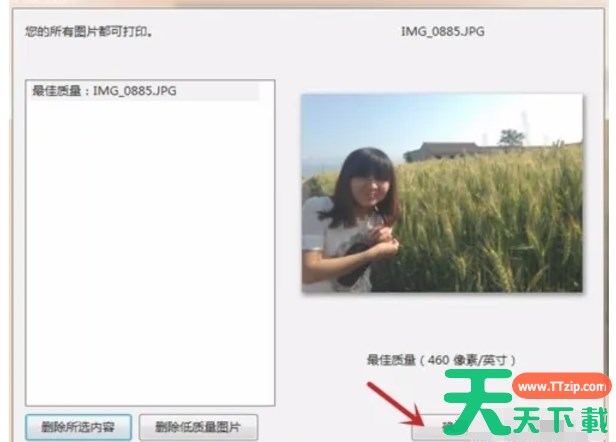Click the IMG_0885.JPG filename above the preview
The image size is (616, 442).
point(442,32)
